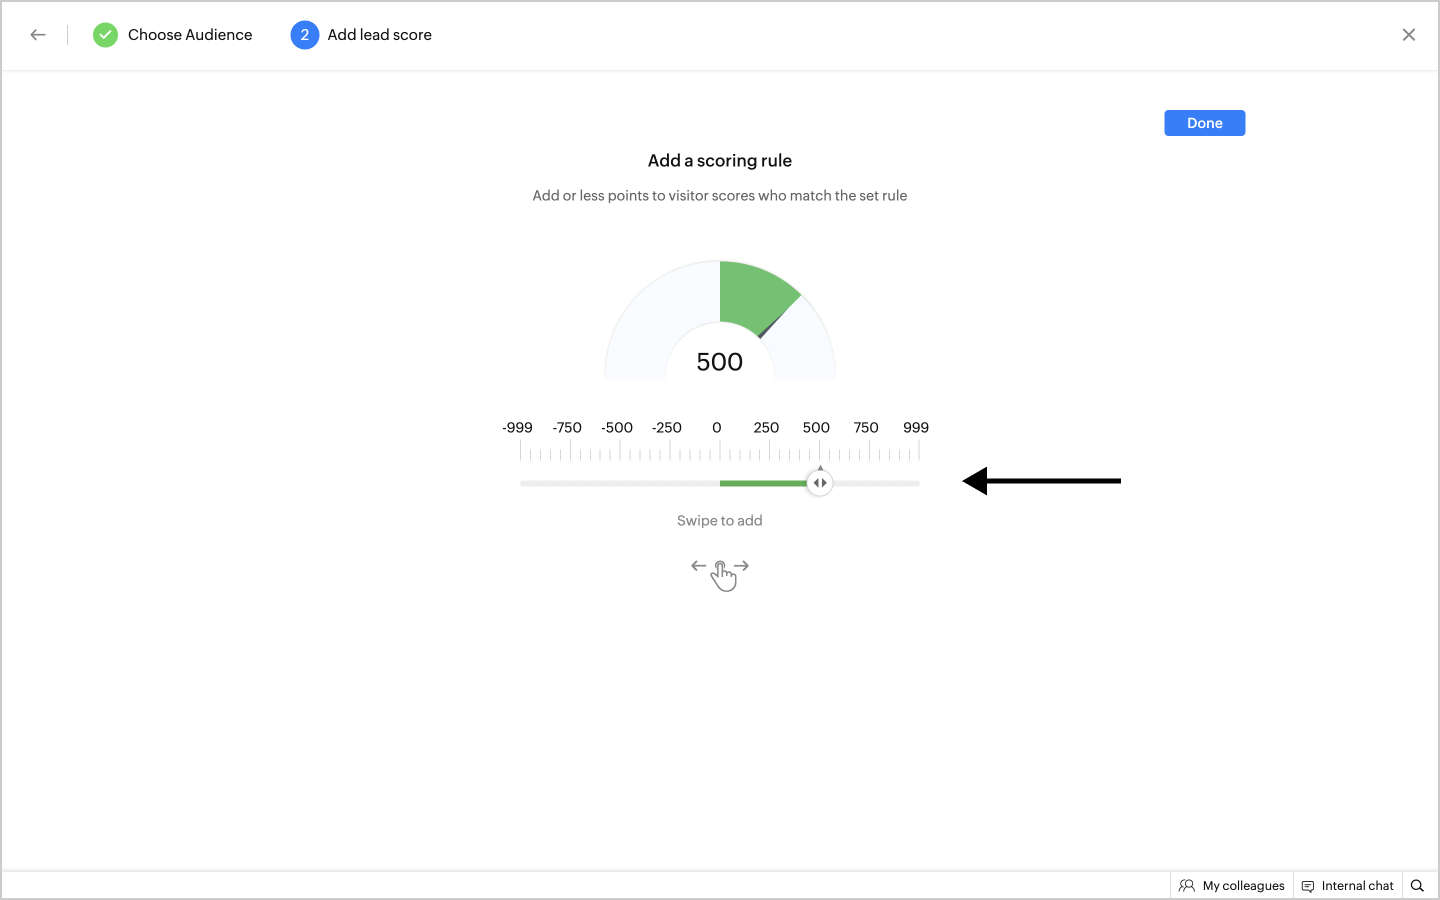Click the -500 label on the score ruler
This screenshot has height=900, width=1440.
click(x=617, y=428)
